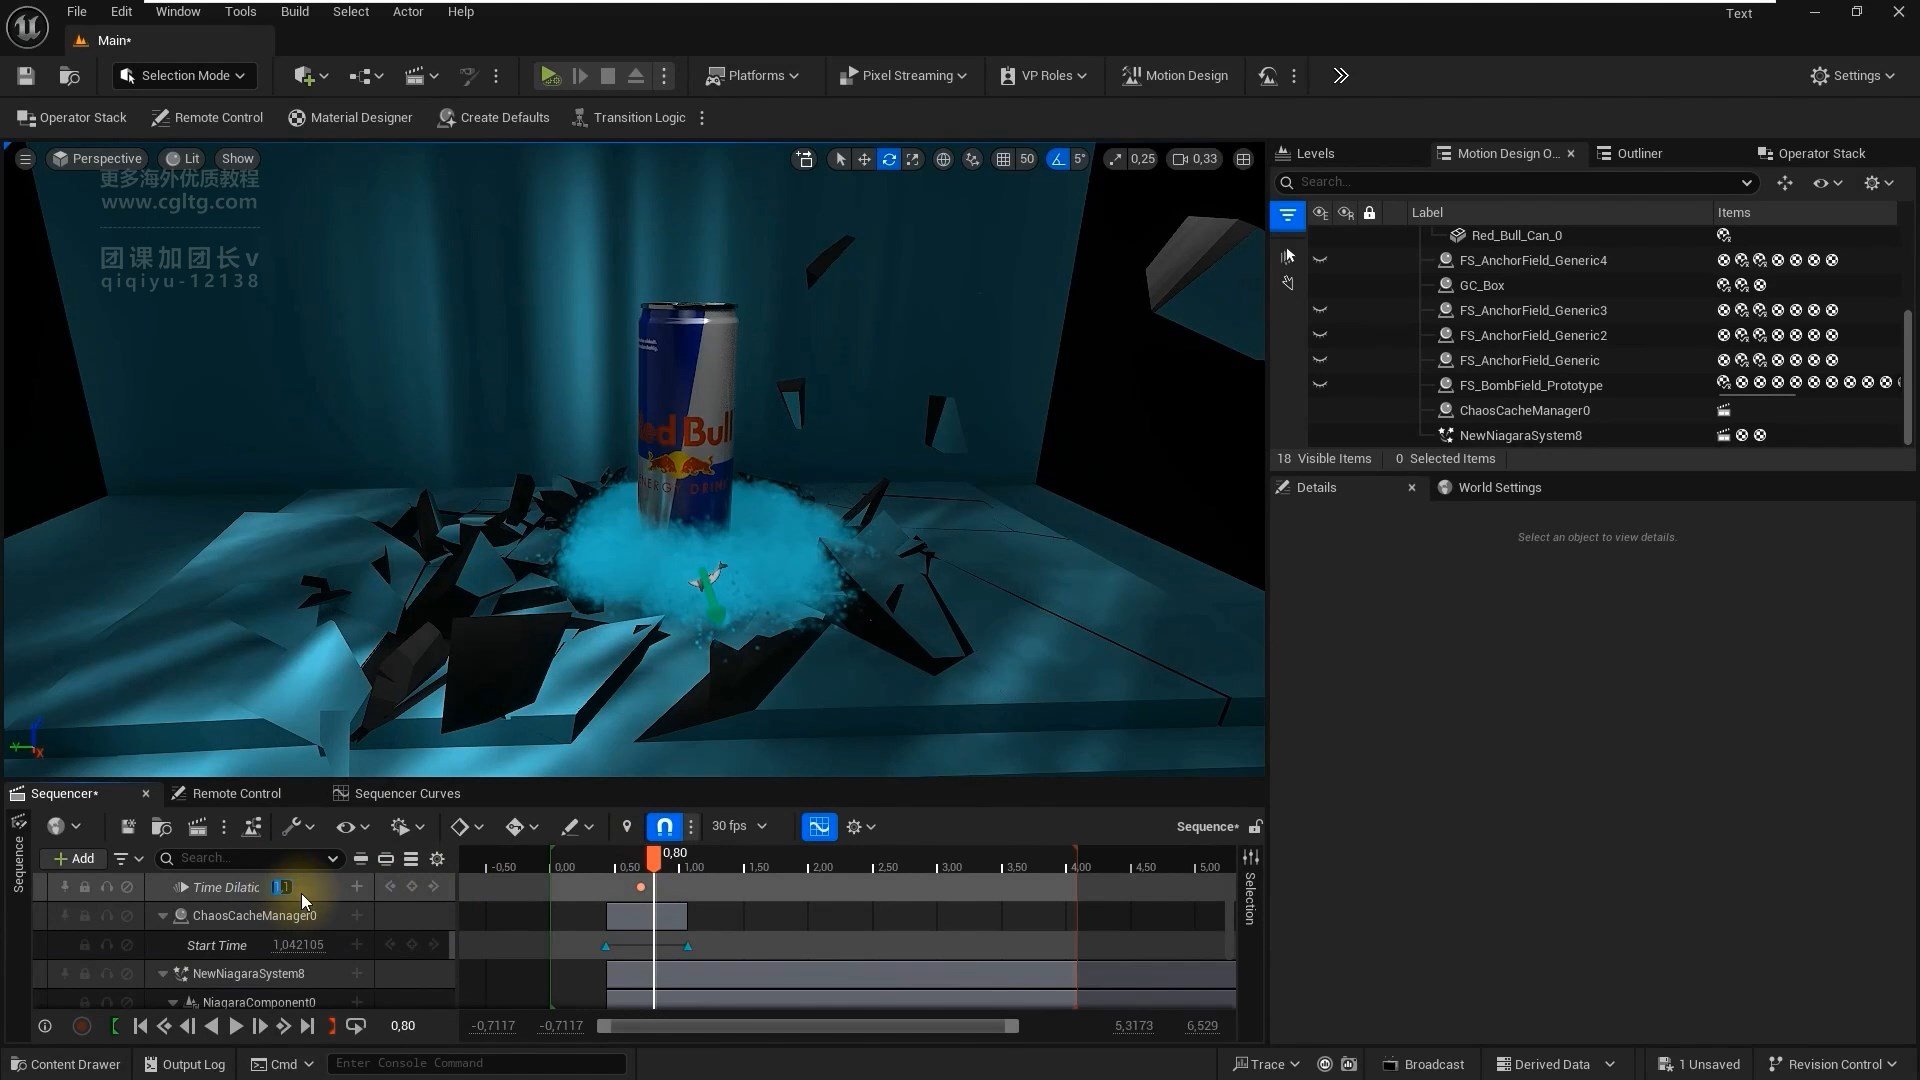Collapse the ChaosCacheManager0 track
The width and height of the screenshot is (1920, 1080).
tap(163, 916)
